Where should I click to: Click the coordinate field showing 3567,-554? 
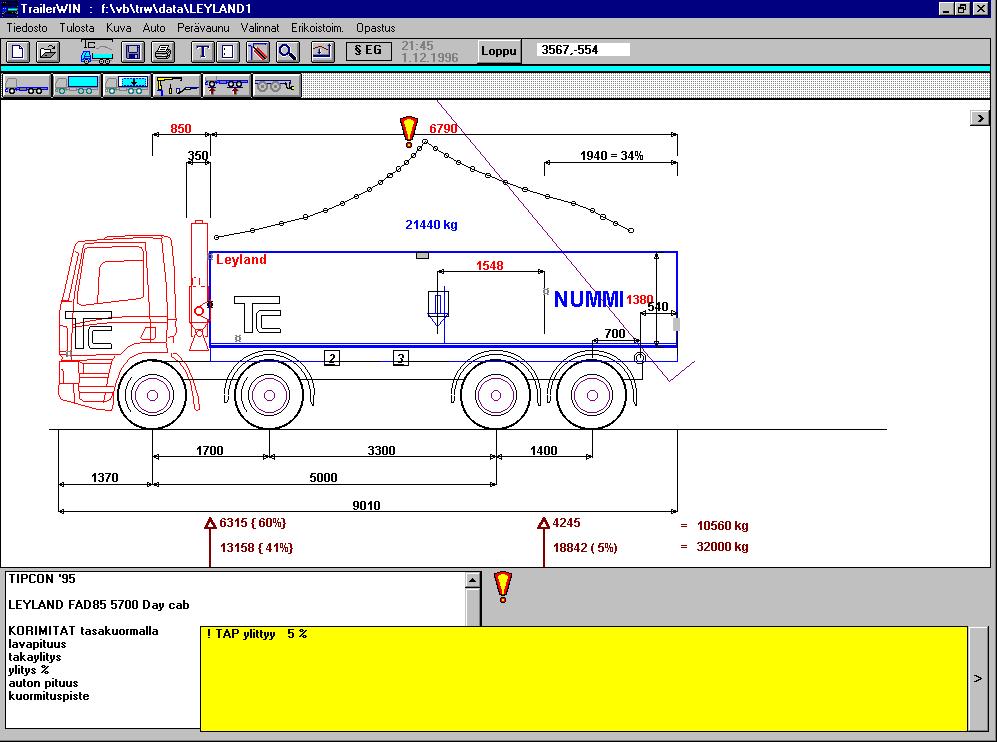(x=583, y=50)
